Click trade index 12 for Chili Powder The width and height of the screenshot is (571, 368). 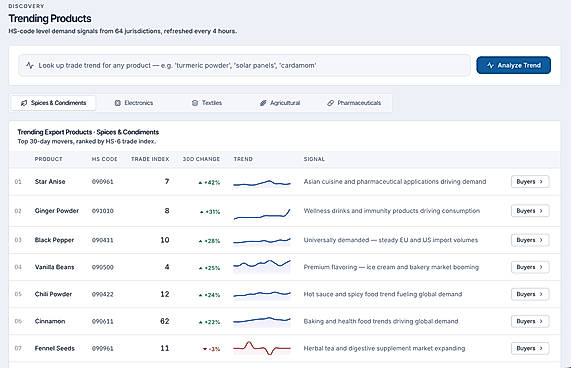(165, 294)
